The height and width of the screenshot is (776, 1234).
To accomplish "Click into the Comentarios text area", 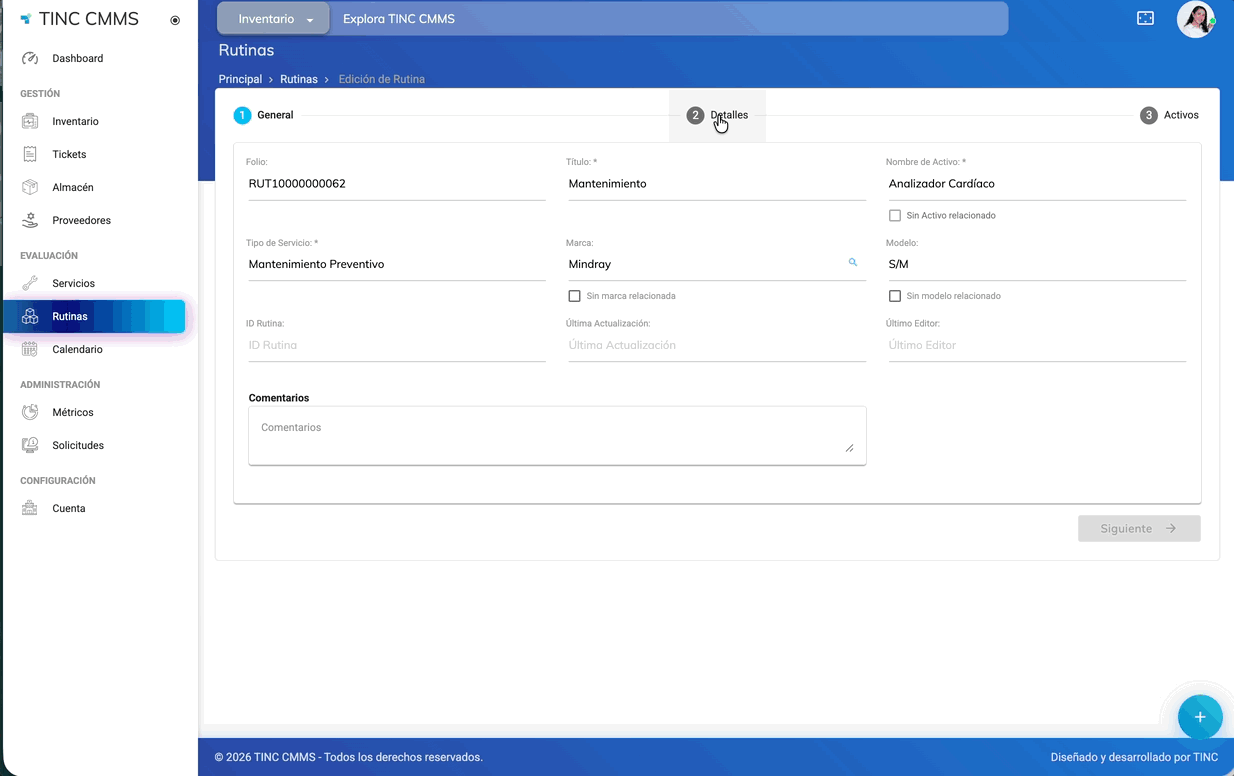I will tap(556, 435).
